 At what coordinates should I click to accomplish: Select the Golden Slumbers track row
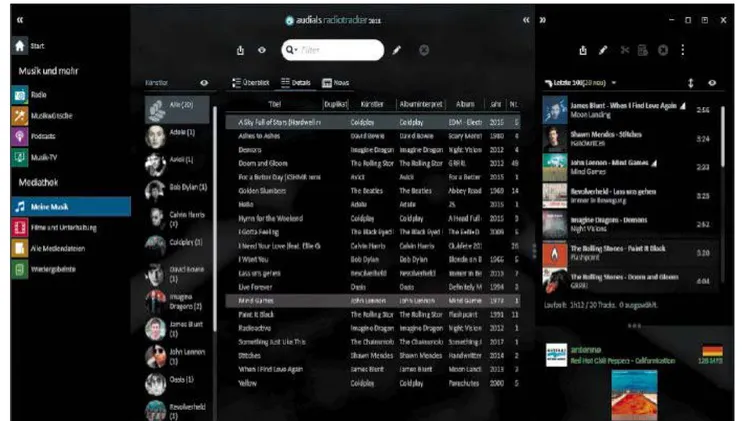point(373,191)
